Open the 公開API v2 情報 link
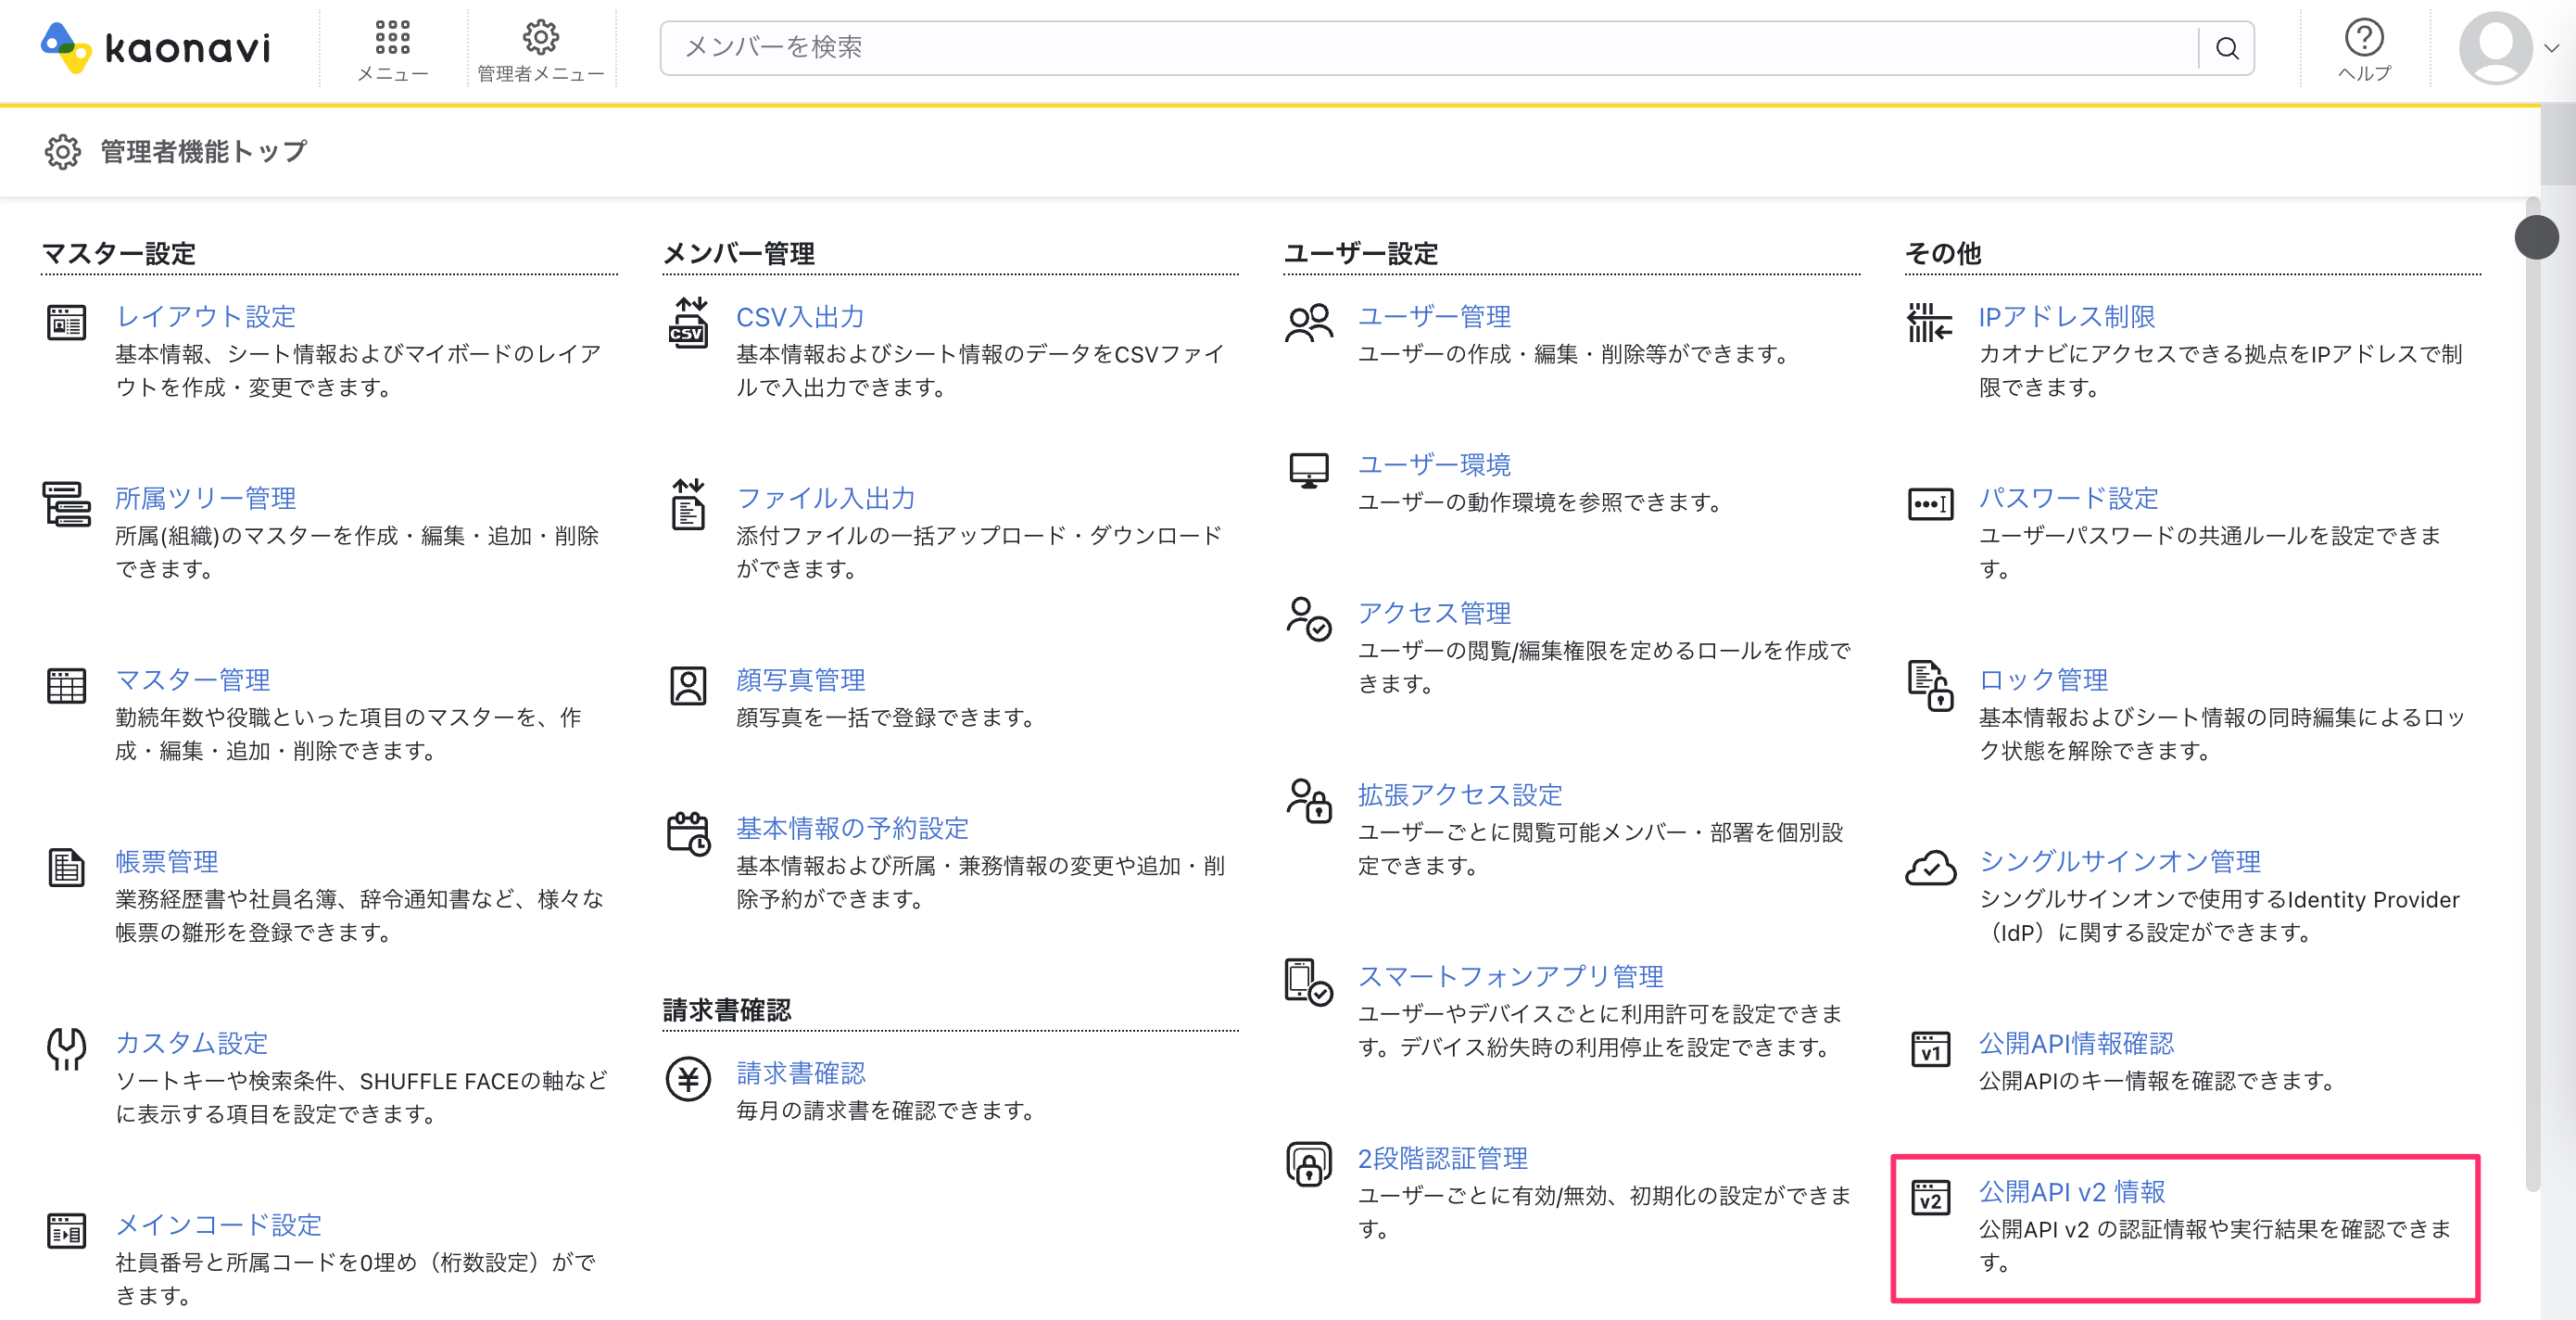 tap(2072, 1191)
